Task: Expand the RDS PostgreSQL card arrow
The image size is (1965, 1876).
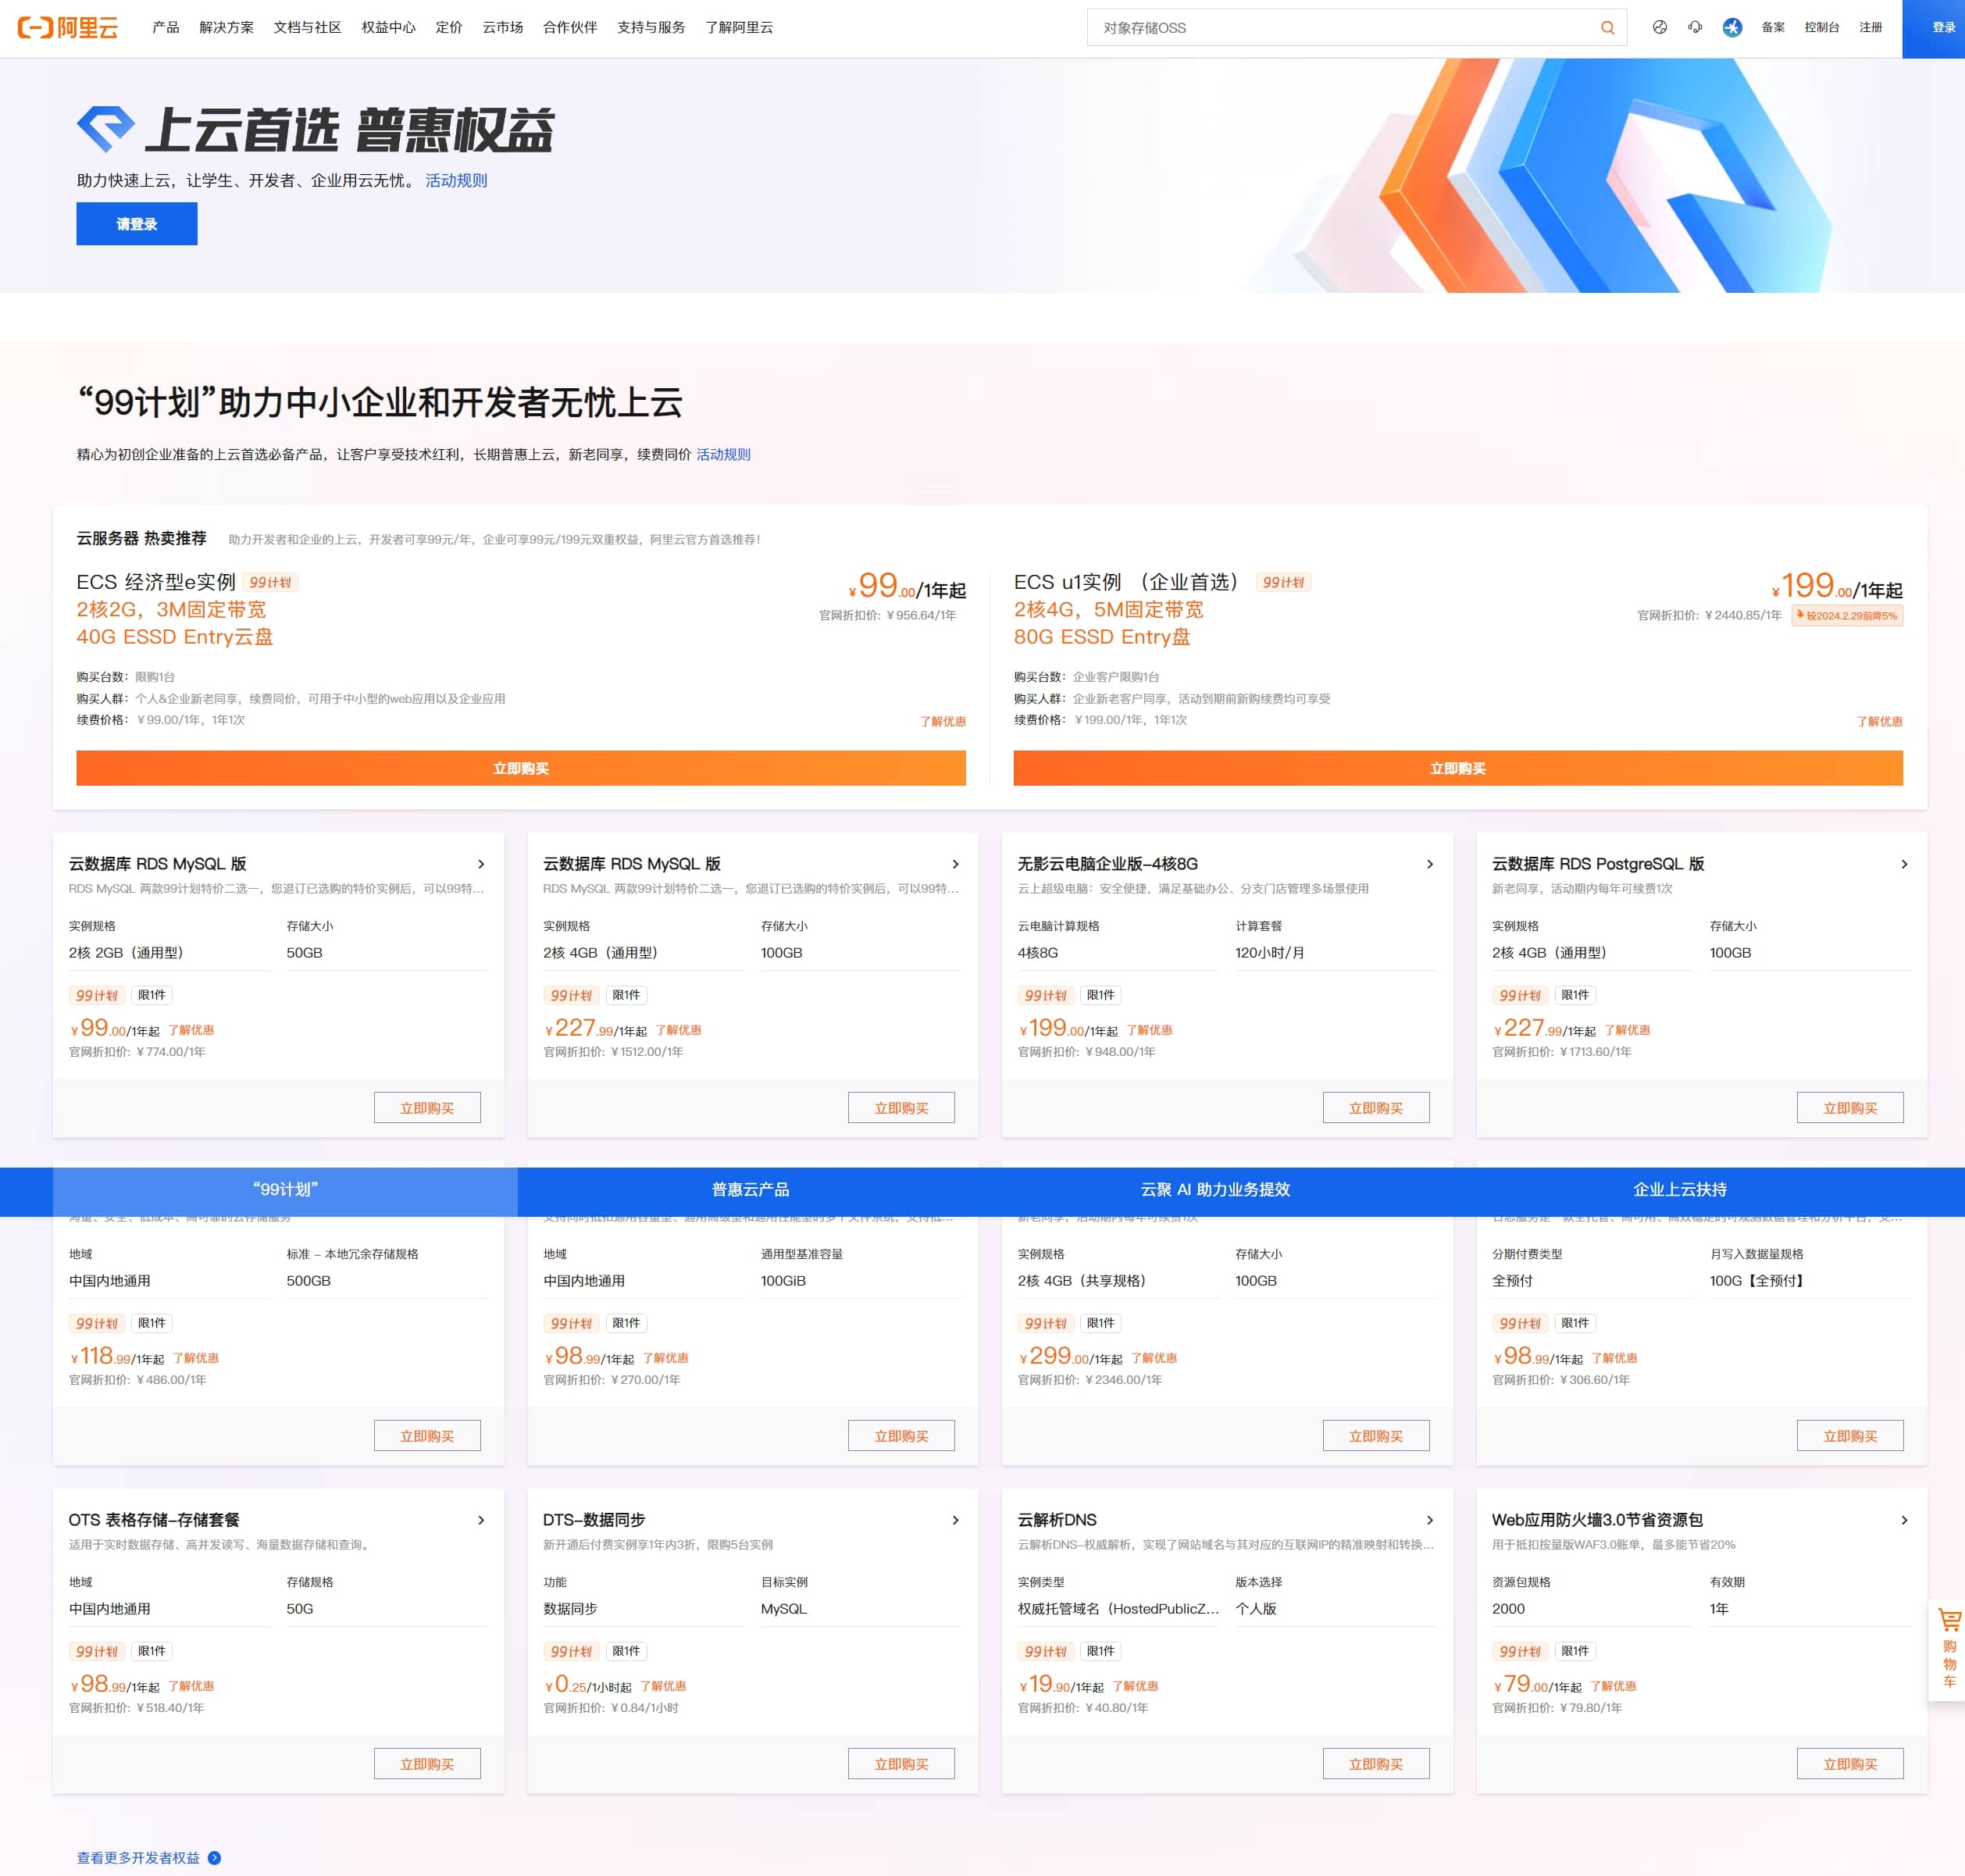Action: coord(1904,864)
